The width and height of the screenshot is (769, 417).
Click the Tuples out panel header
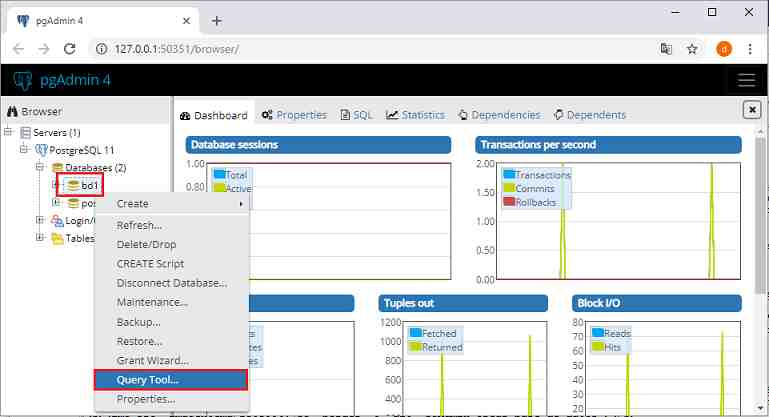point(463,303)
